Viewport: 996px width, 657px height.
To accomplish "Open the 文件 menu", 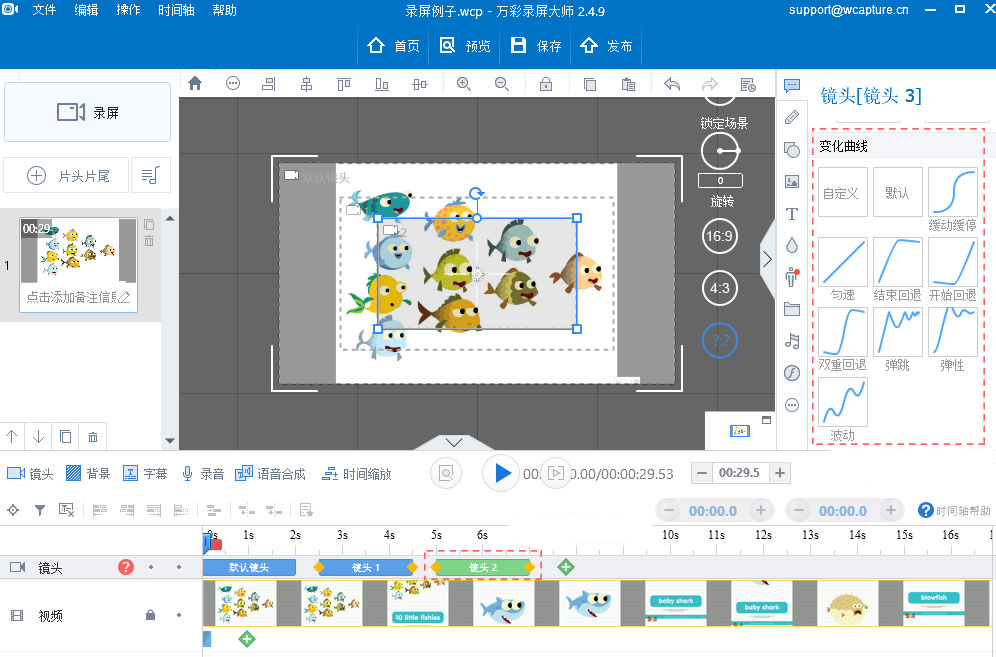I will [44, 11].
